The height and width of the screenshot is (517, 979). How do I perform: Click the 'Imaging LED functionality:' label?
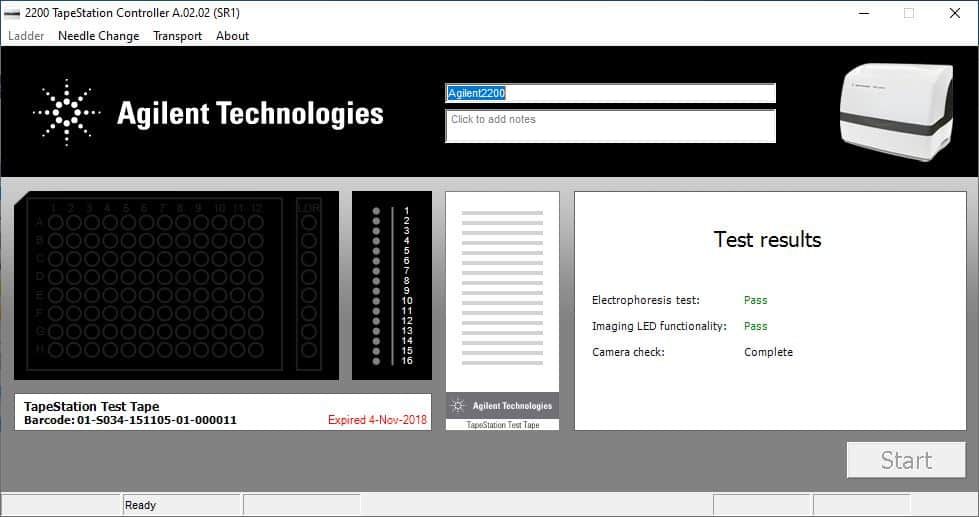click(x=659, y=326)
